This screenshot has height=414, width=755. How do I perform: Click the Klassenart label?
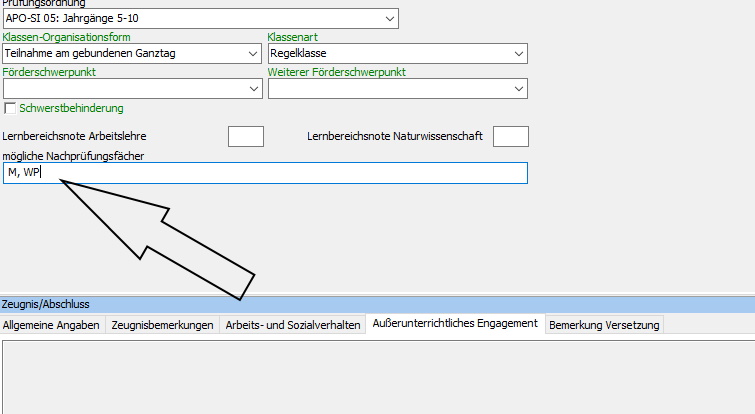pos(293,37)
